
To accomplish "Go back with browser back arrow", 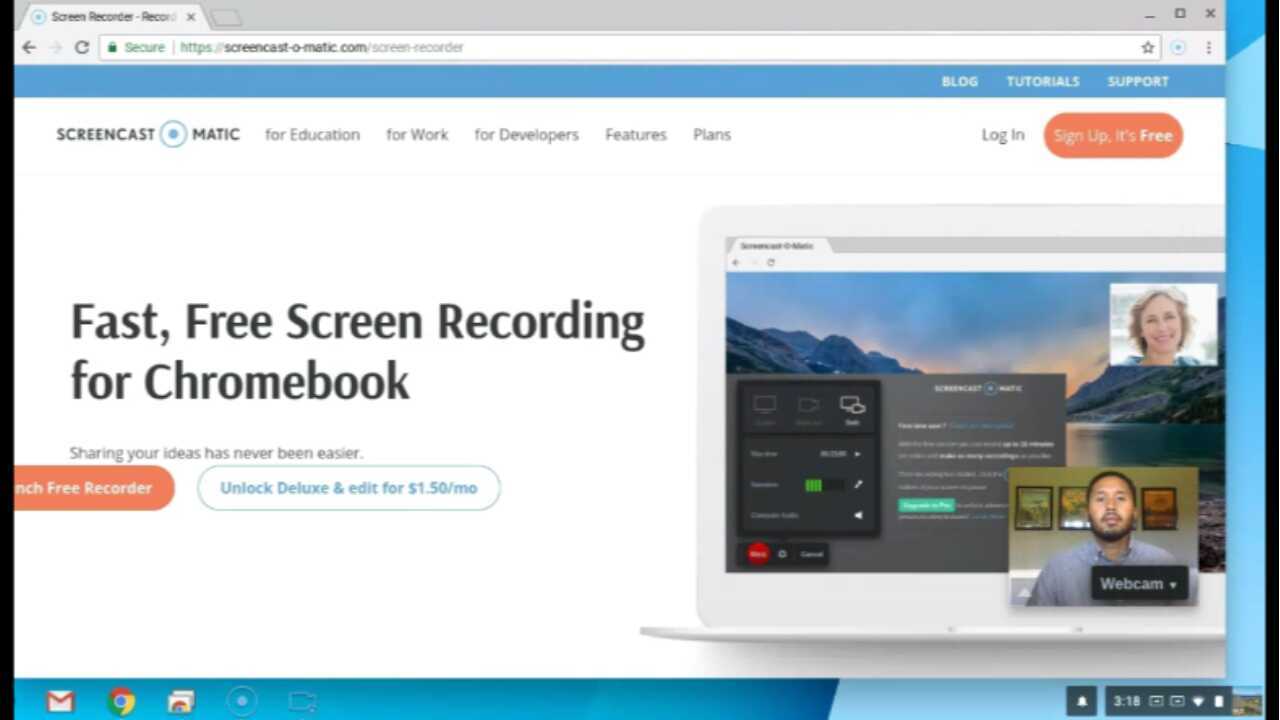I will (29, 47).
